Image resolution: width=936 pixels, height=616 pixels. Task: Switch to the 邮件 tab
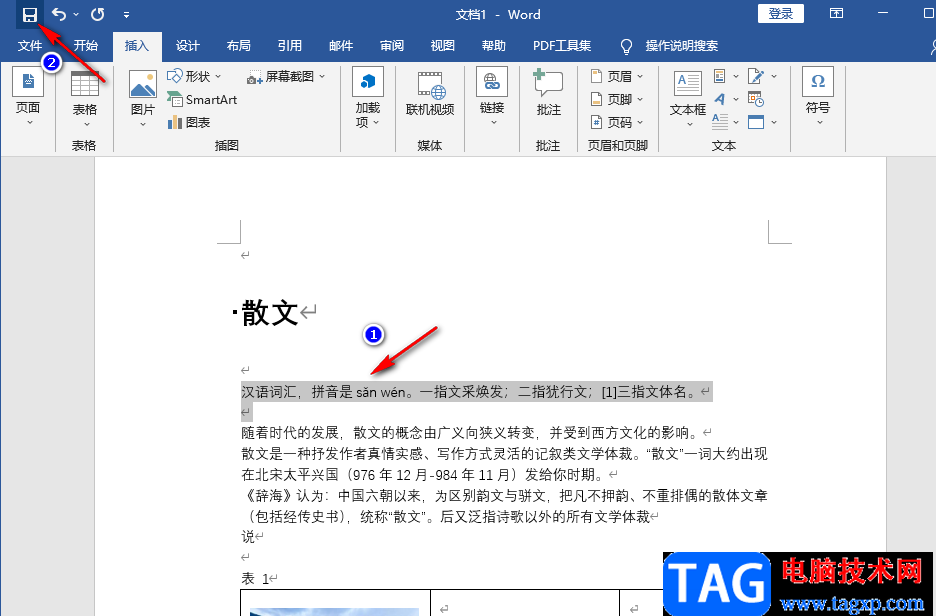341,46
